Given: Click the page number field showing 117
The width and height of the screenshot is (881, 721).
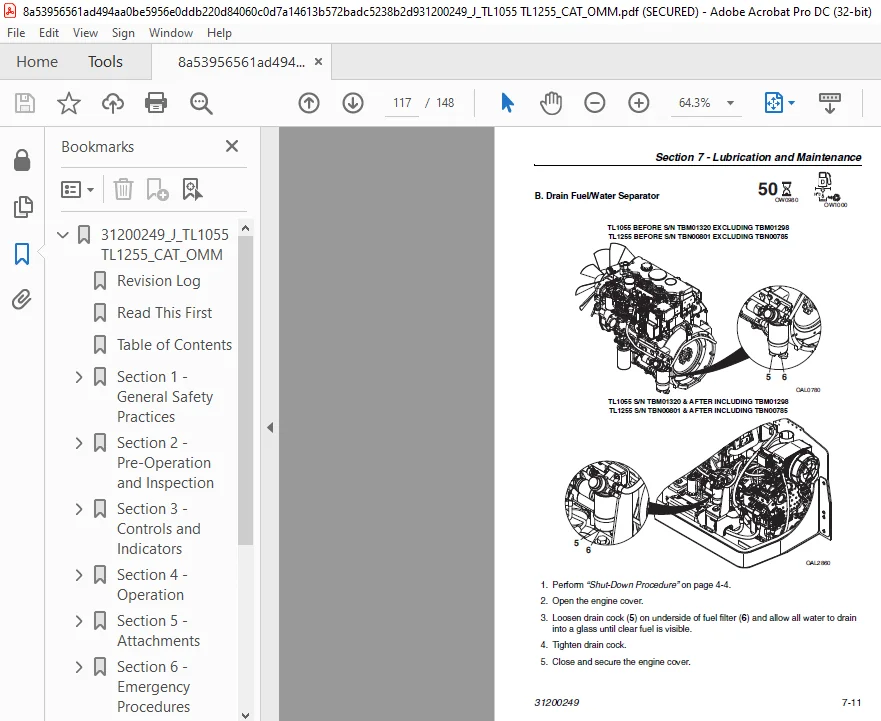Looking at the screenshot, I should tap(402, 103).
